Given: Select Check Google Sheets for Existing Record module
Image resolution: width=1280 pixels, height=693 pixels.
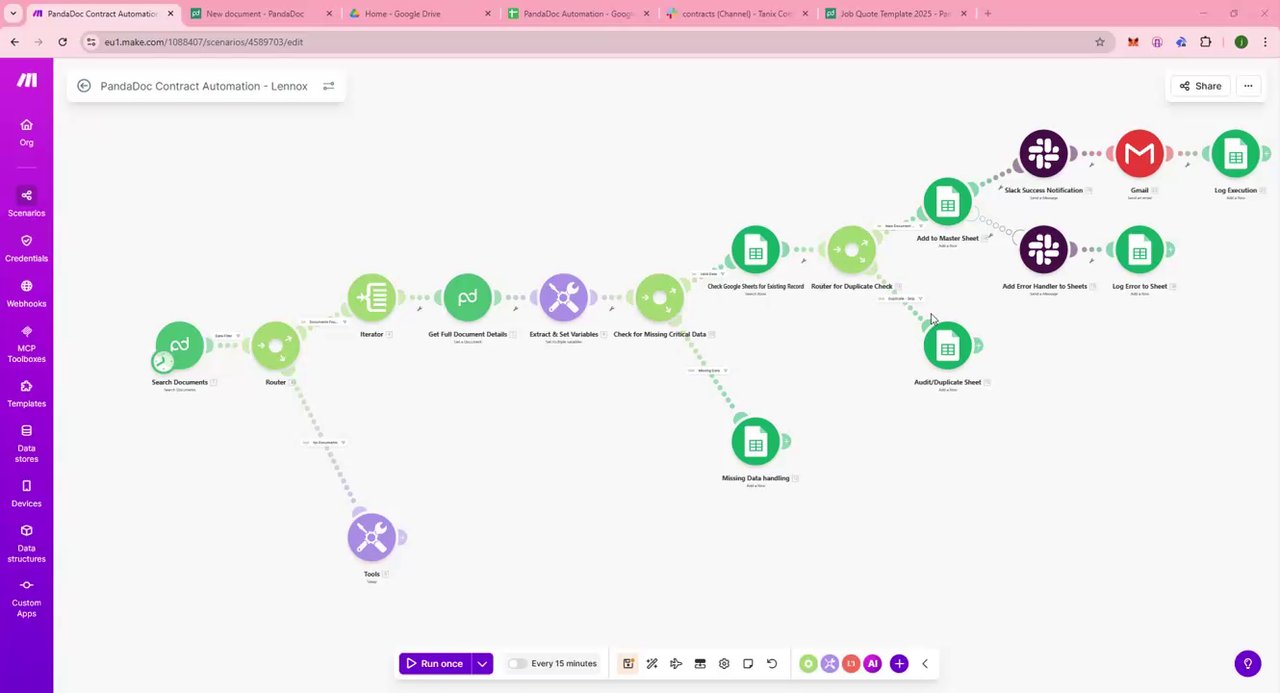Looking at the screenshot, I should (755, 250).
